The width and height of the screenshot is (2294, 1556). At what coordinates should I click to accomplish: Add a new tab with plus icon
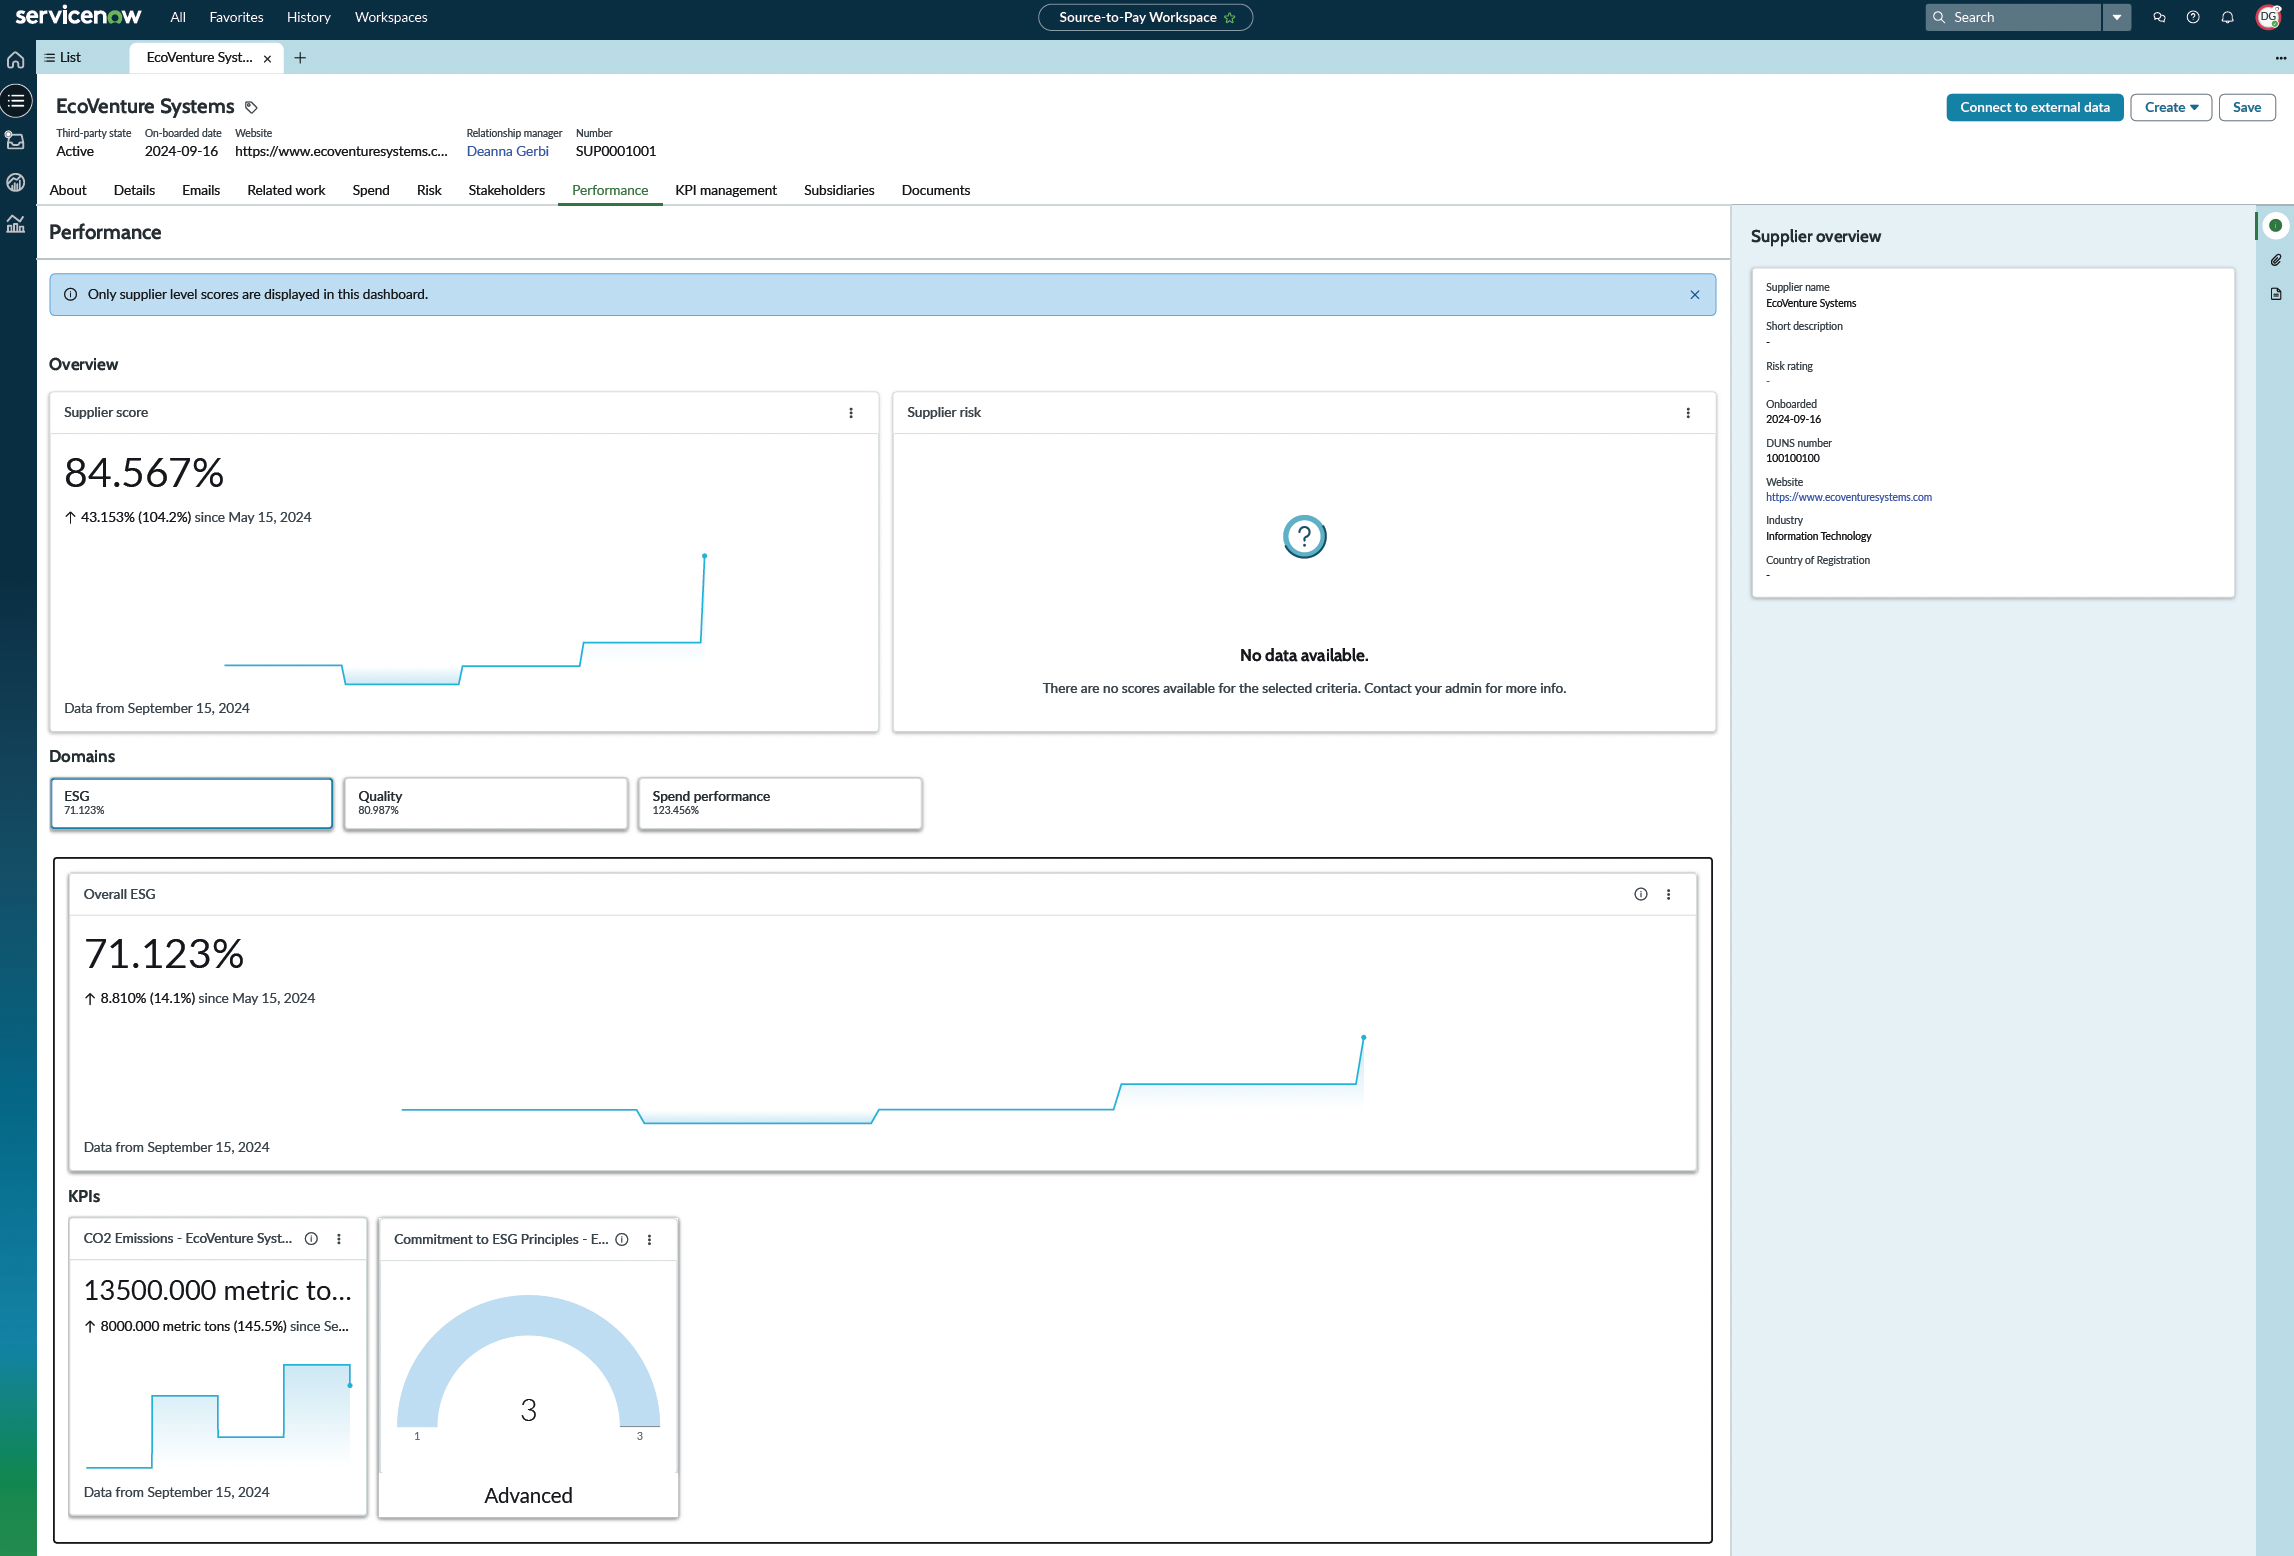click(x=300, y=58)
